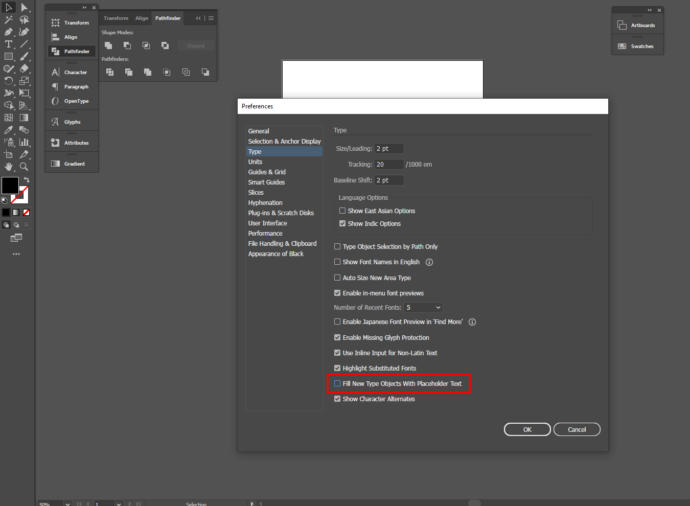The height and width of the screenshot is (506, 690).
Task: Switch to the Align tab
Action: [x=142, y=18]
